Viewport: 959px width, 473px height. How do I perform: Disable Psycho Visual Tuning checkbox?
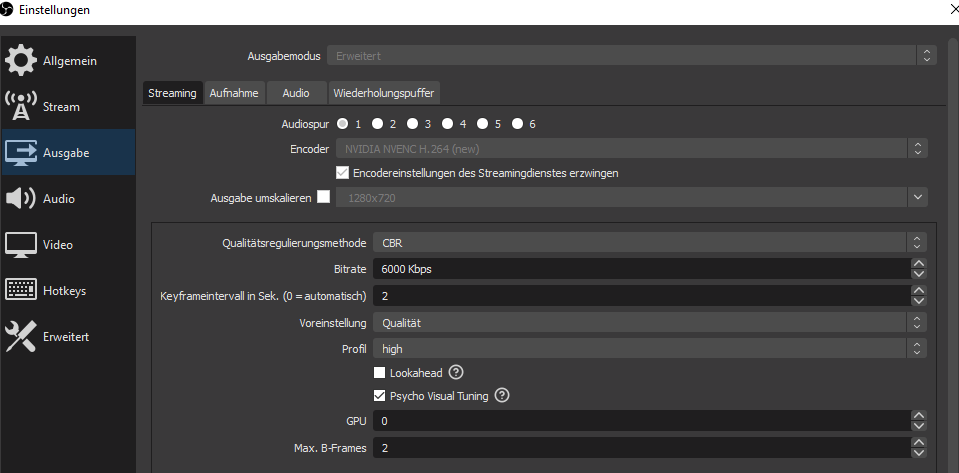point(380,396)
